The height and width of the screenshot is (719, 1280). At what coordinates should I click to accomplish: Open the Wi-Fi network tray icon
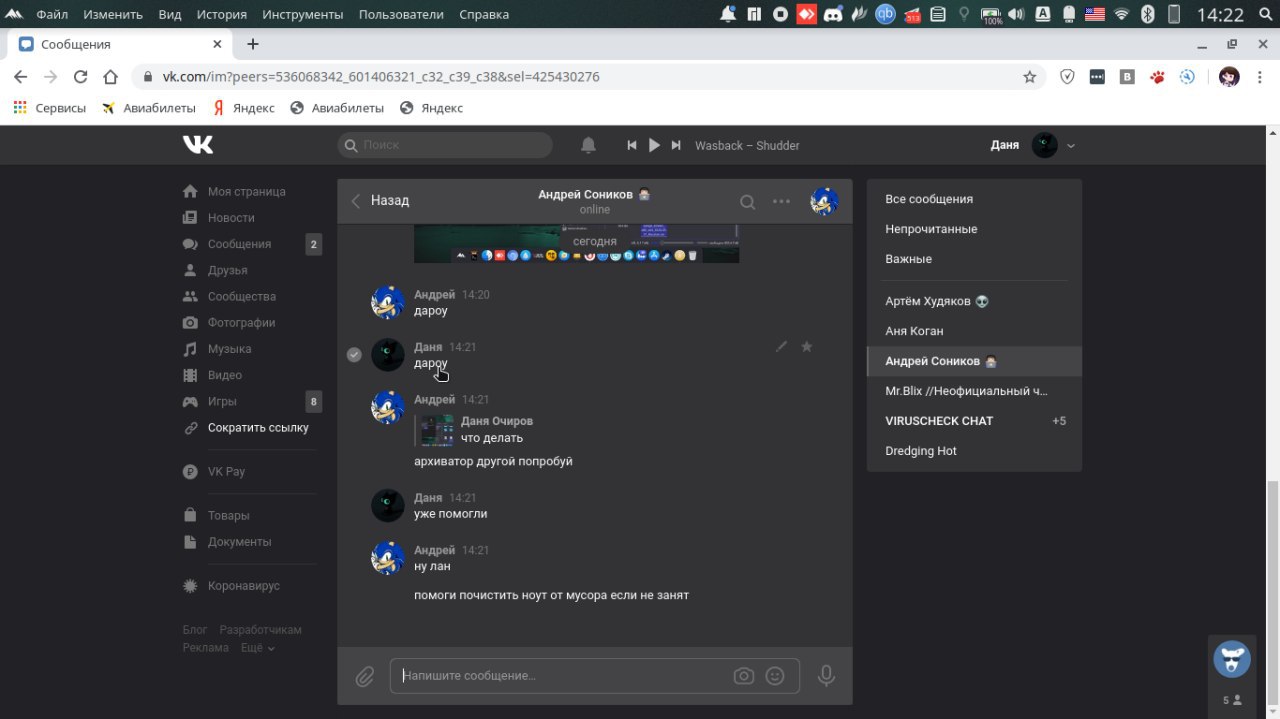pyautogui.click(x=1121, y=14)
